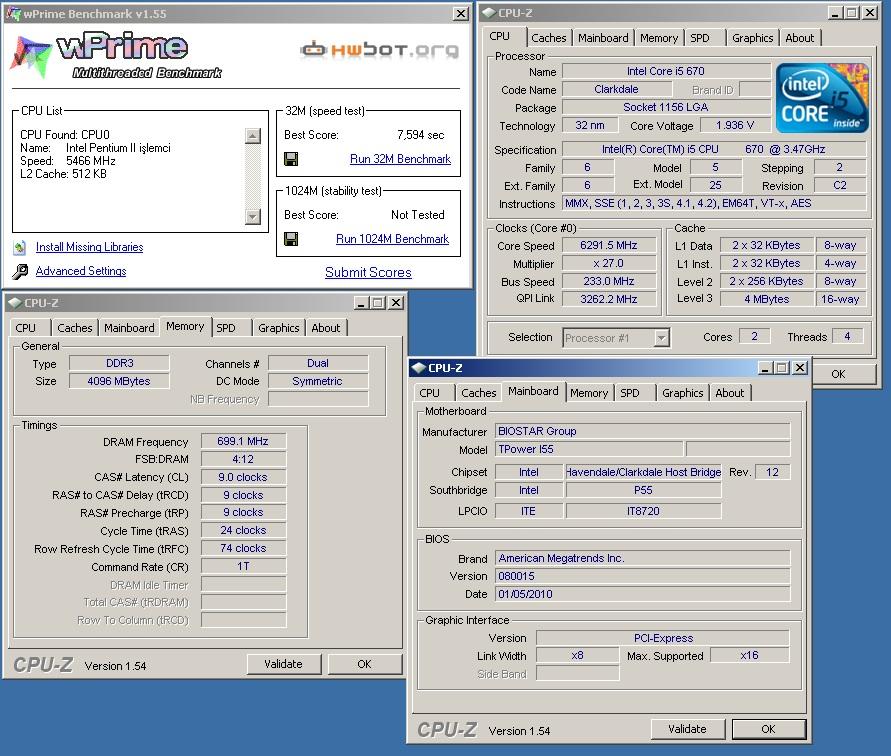Run the 32M Benchmark
Screen dimensions: 891x756
(400, 159)
